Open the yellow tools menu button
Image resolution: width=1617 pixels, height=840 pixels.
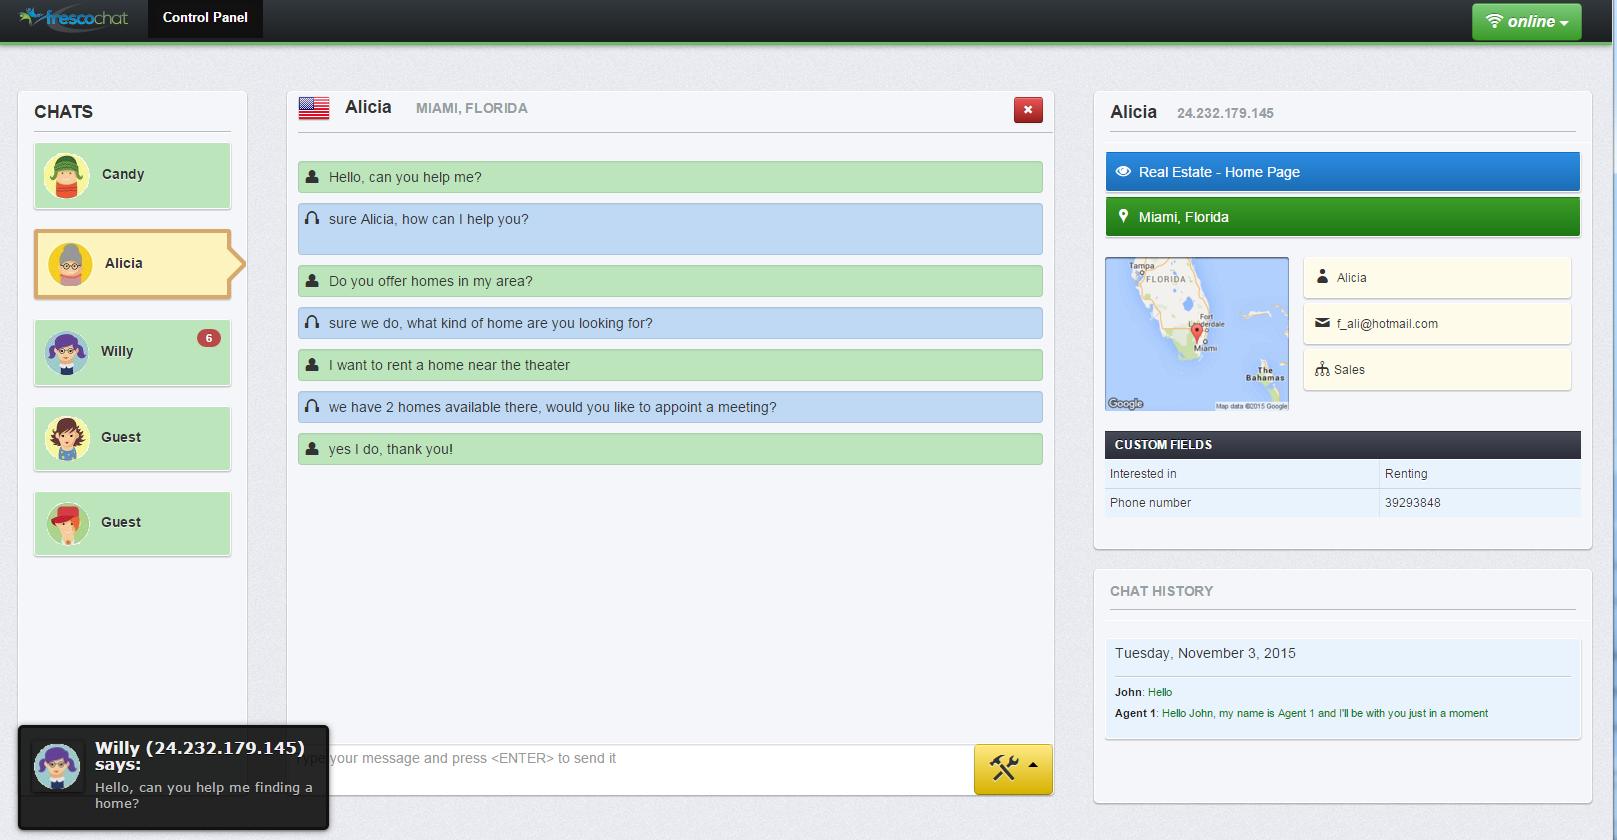tap(1013, 769)
